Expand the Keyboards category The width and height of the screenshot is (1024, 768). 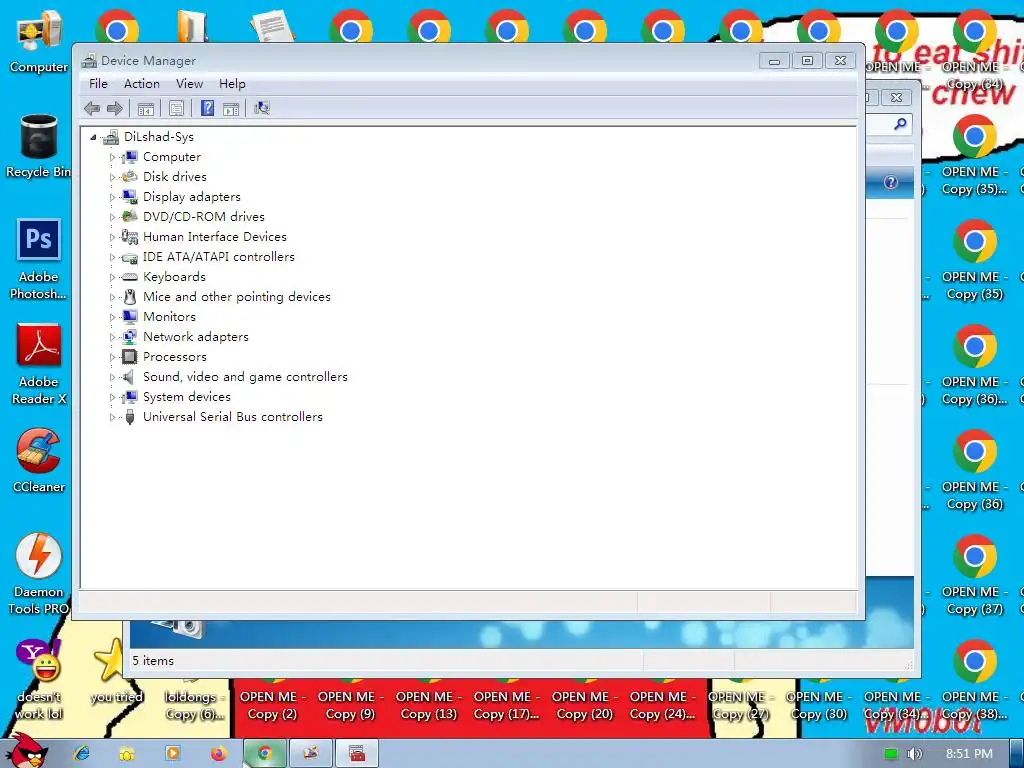(112, 277)
